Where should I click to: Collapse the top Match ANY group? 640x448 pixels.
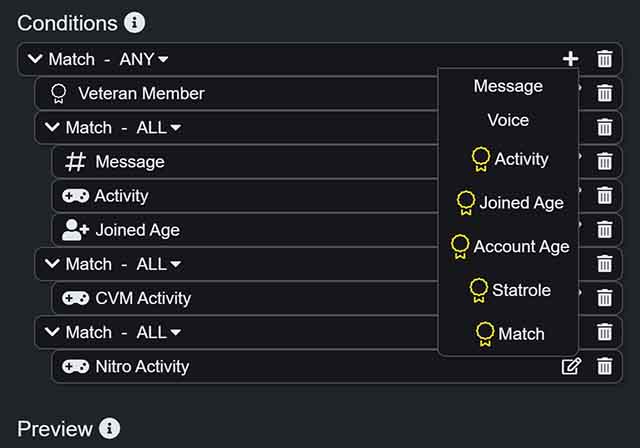coord(35,59)
